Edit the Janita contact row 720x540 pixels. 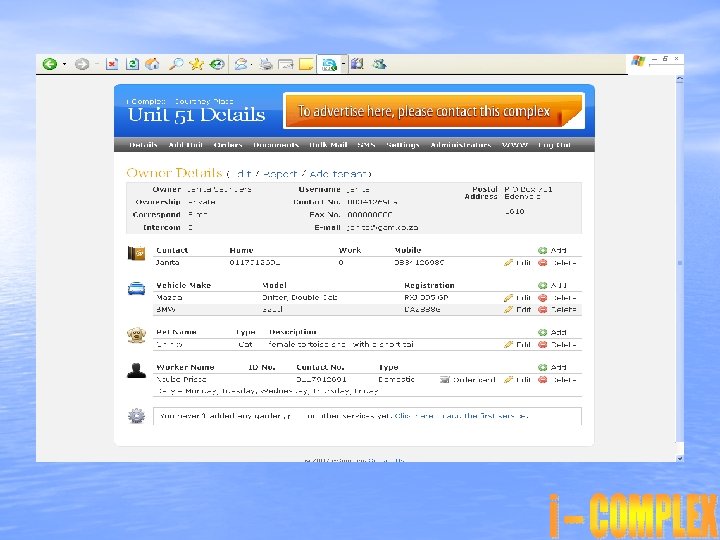click(518, 263)
